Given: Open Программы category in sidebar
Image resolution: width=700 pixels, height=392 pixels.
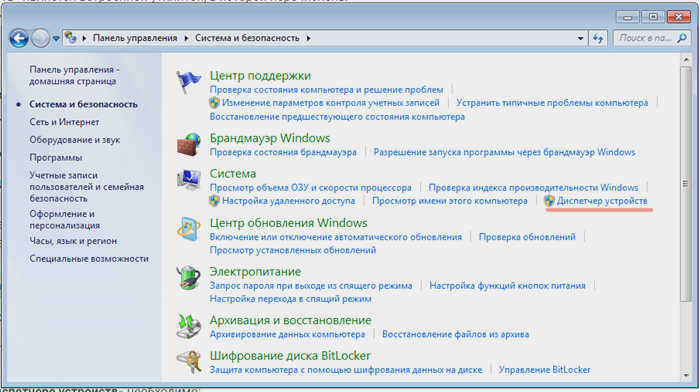Looking at the screenshot, I should click(x=56, y=158).
